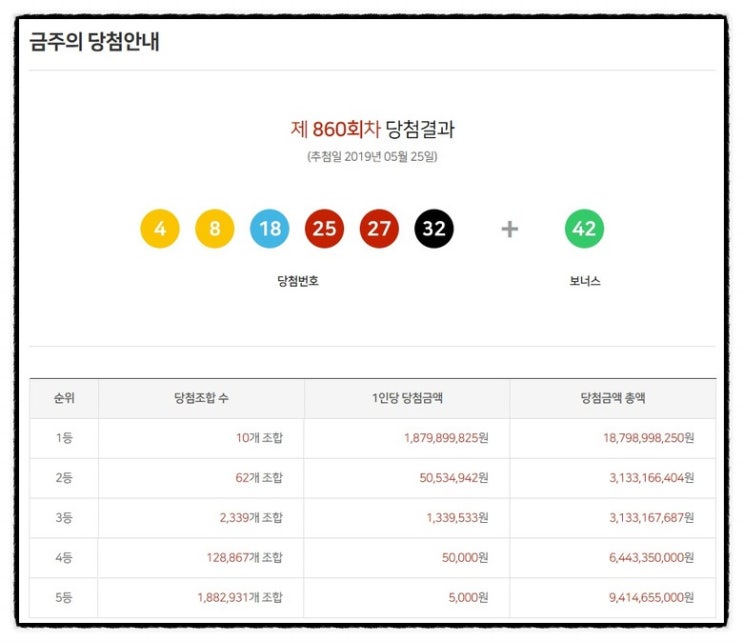Select the total 3,133,166,404원
Screen dimensions: 743x642
point(652,478)
